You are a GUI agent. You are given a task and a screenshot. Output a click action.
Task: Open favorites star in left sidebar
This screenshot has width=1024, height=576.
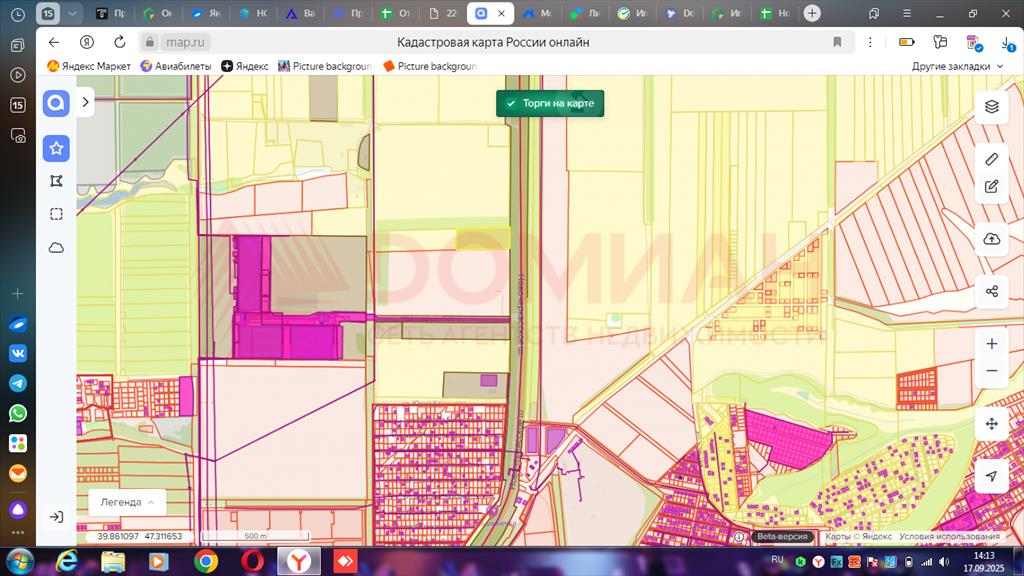pyautogui.click(x=56, y=148)
